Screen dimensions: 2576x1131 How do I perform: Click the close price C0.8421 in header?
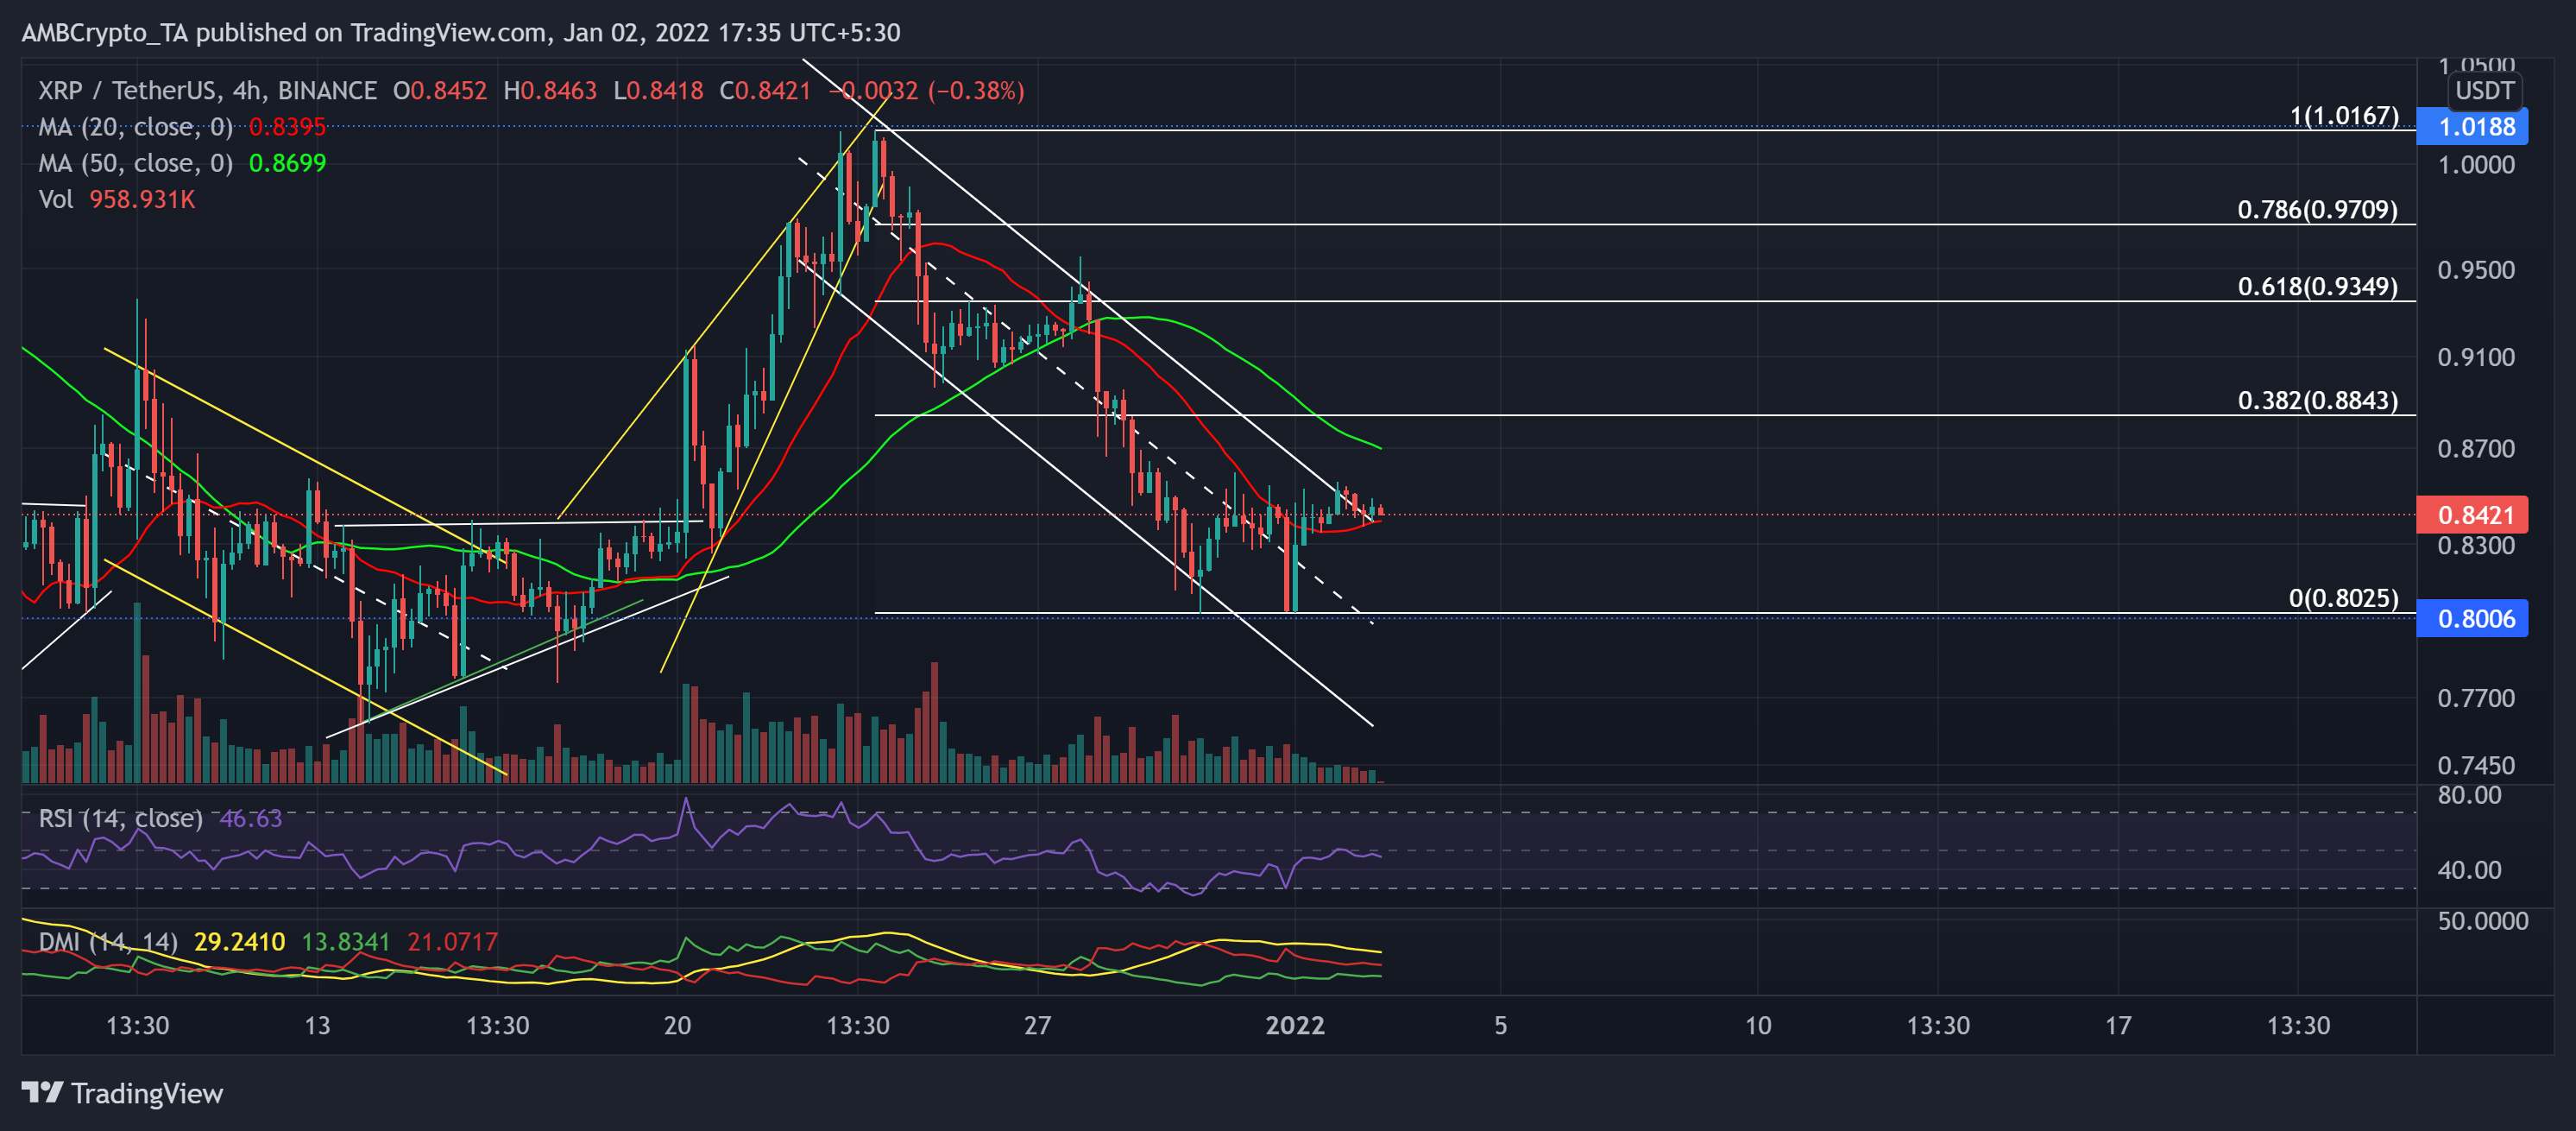pos(765,91)
